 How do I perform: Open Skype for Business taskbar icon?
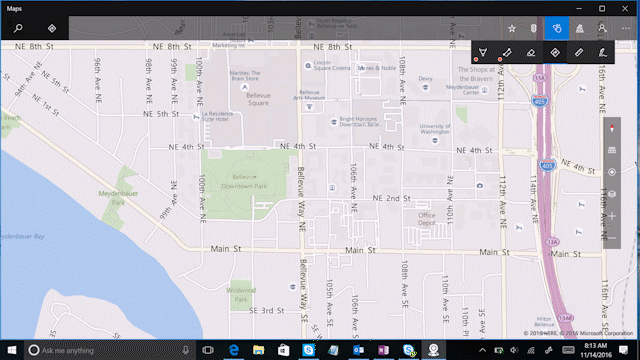point(409,350)
